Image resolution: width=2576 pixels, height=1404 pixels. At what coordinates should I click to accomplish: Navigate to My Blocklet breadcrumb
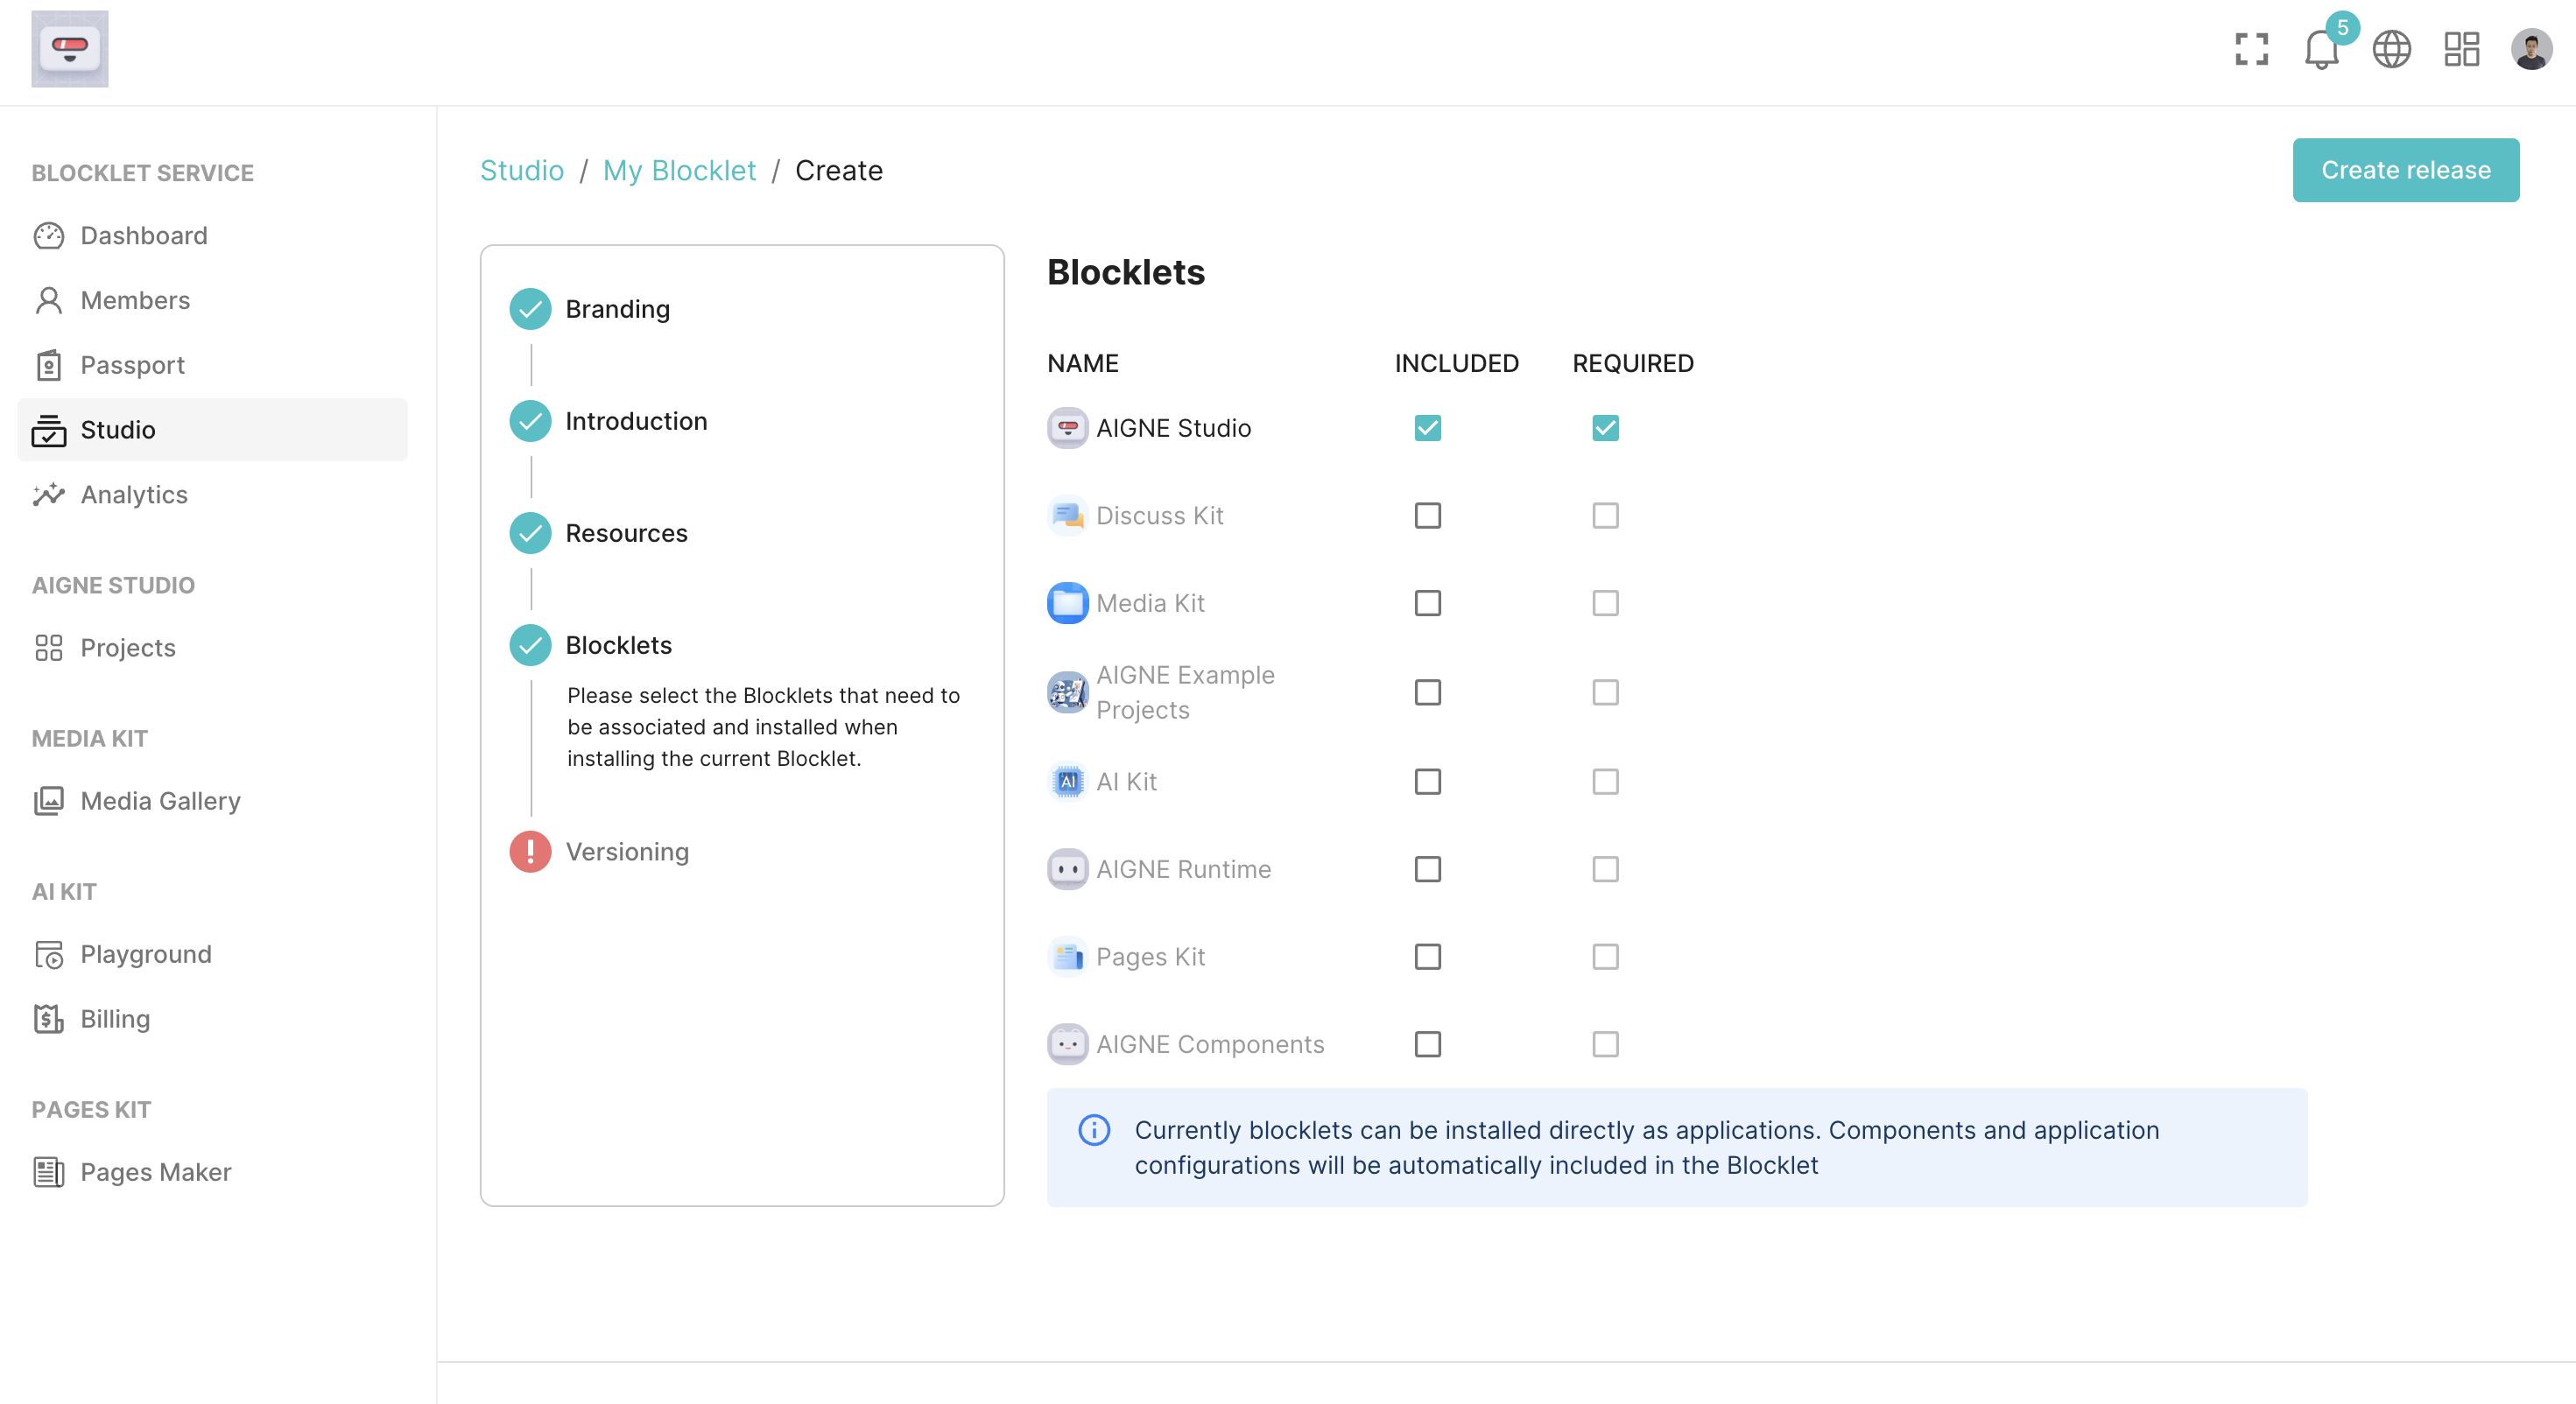tap(679, 171)
